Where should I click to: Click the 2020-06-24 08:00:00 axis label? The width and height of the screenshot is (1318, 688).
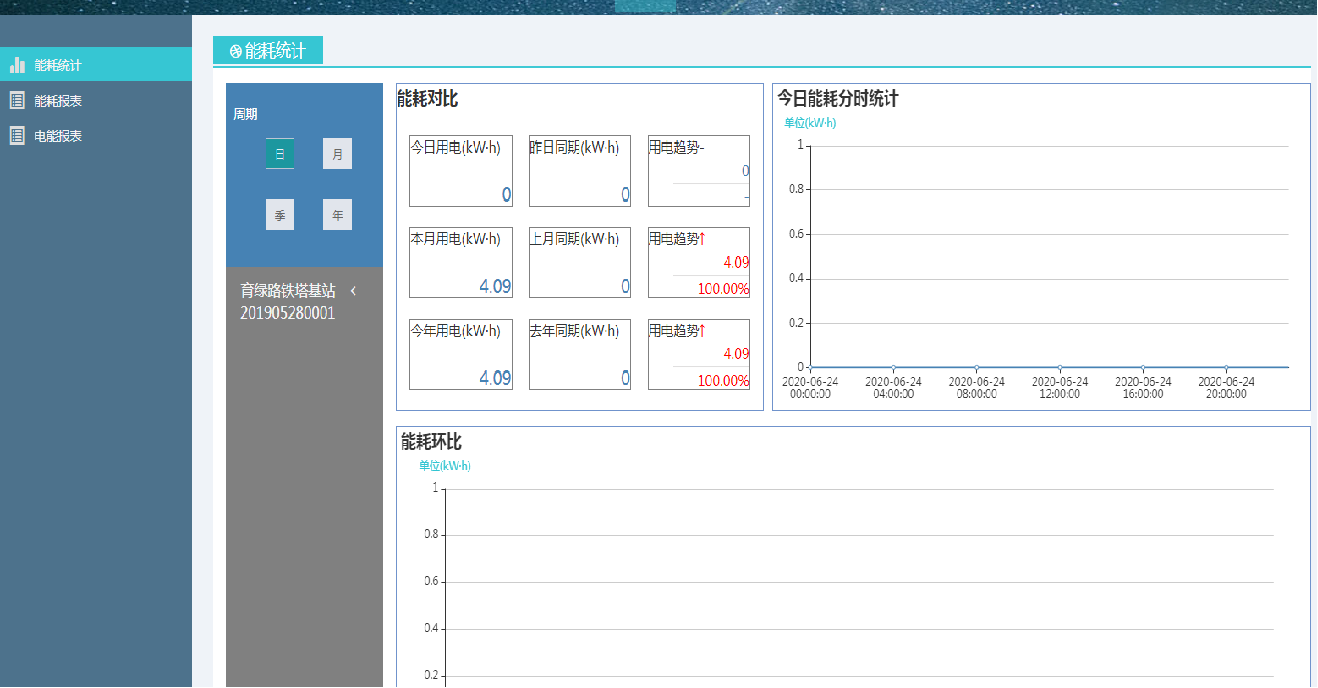click(977, 388)
